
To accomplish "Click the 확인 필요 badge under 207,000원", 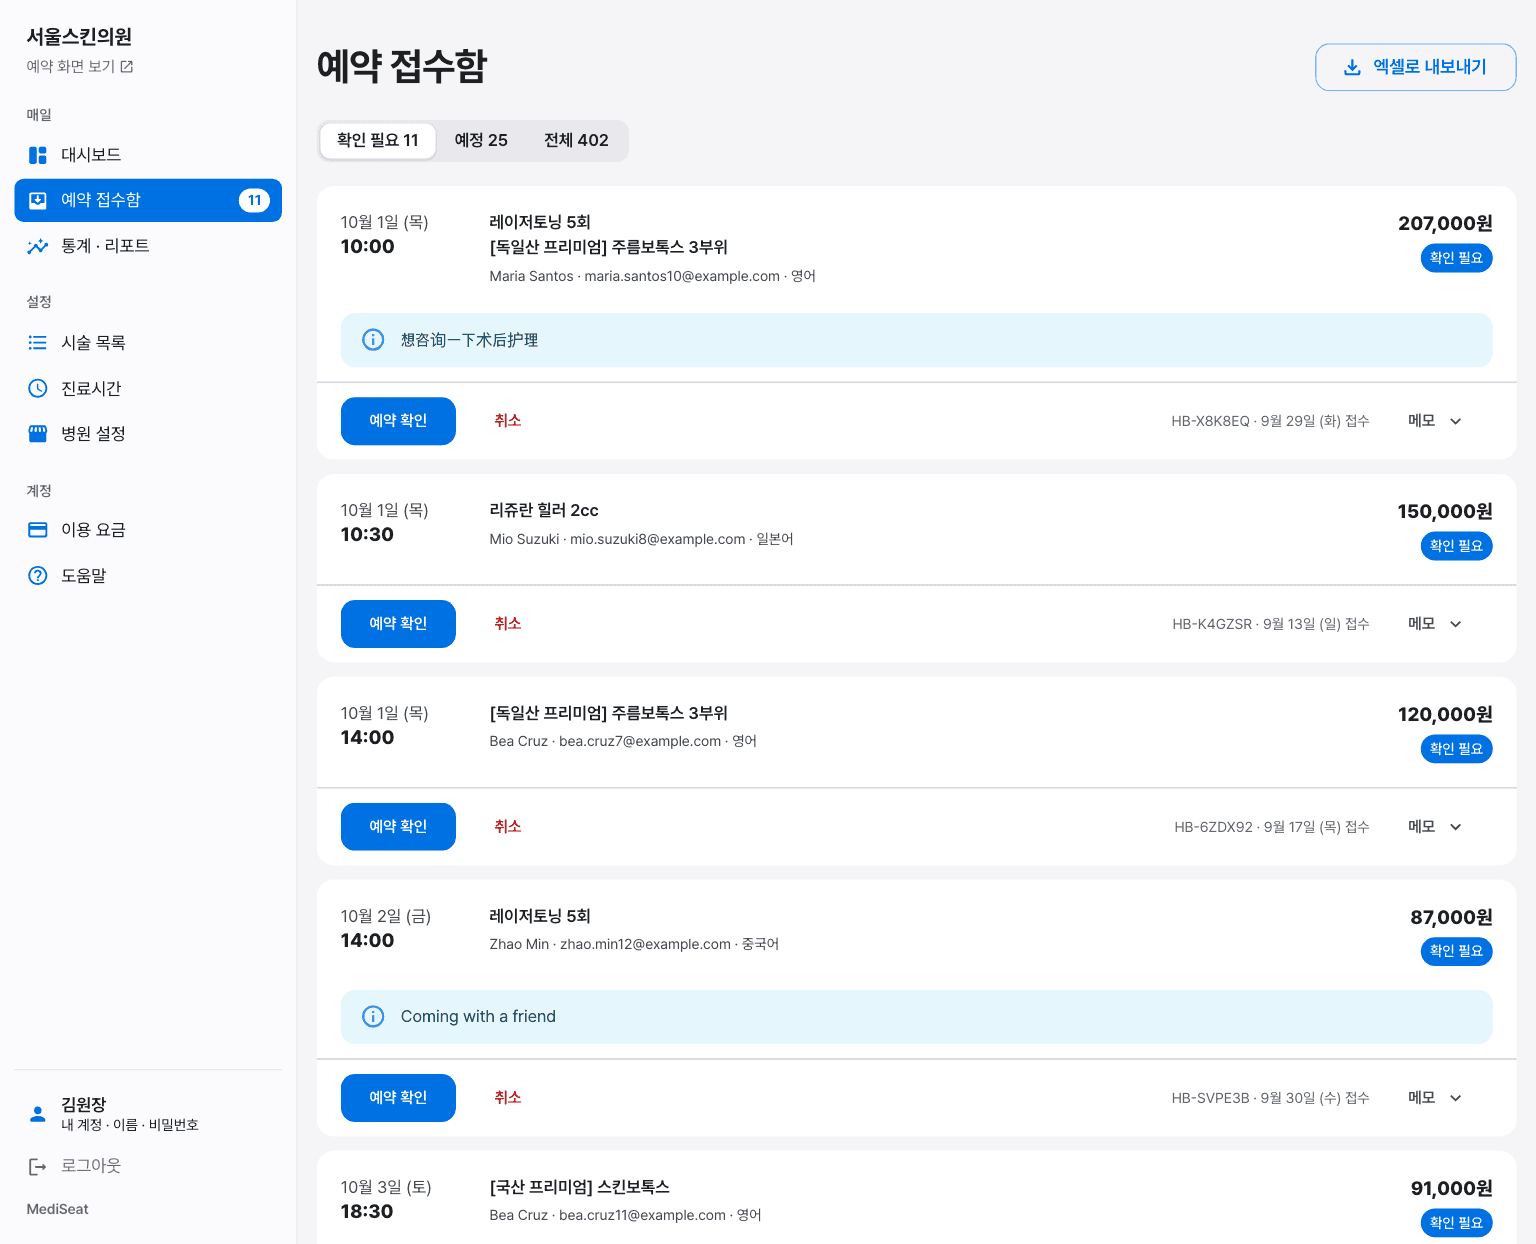I will pos(1456,258).
